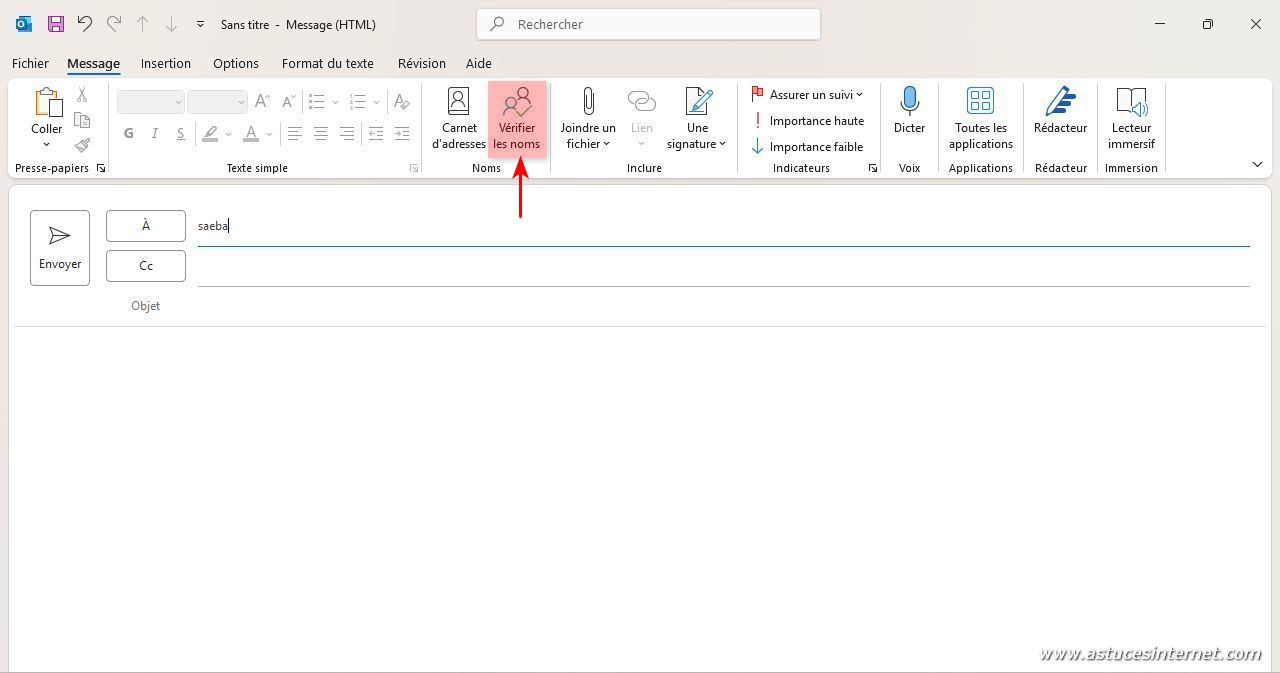Click the font color A swatch
The image size is (1280, 673).
(x=251, y=133)
